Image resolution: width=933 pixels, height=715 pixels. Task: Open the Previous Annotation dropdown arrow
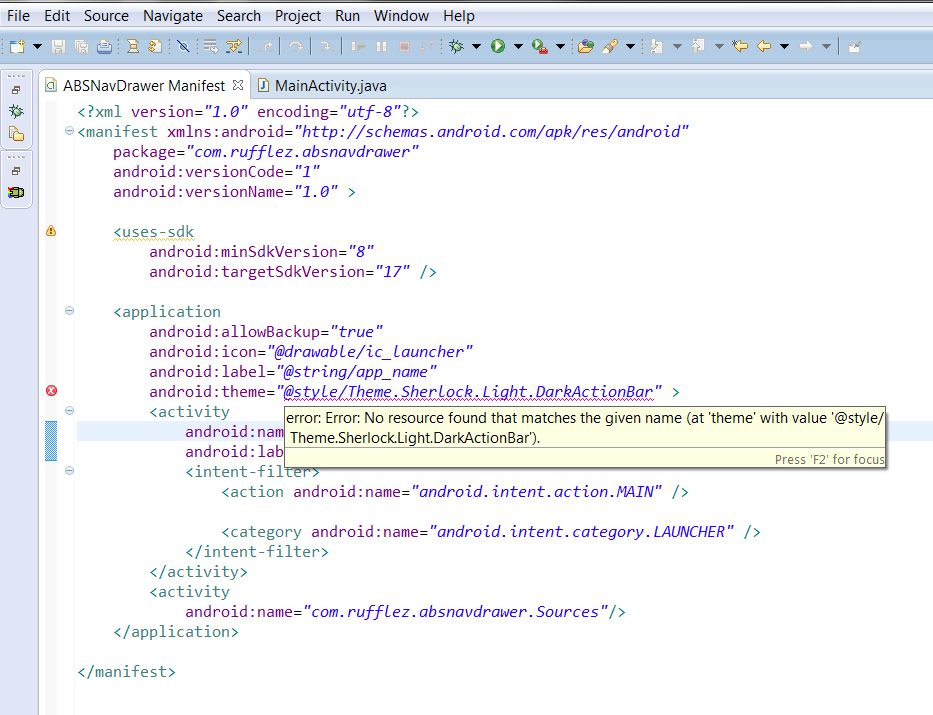tap(719, 46)
